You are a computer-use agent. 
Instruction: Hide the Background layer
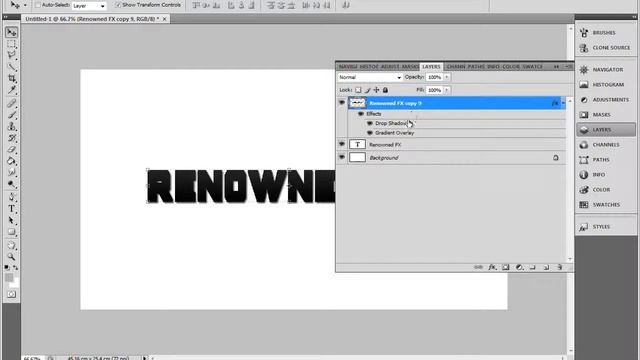point(342,158)
